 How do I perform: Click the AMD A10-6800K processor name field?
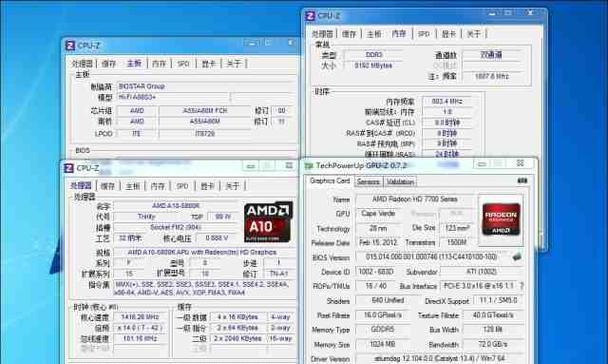(176, 205)
